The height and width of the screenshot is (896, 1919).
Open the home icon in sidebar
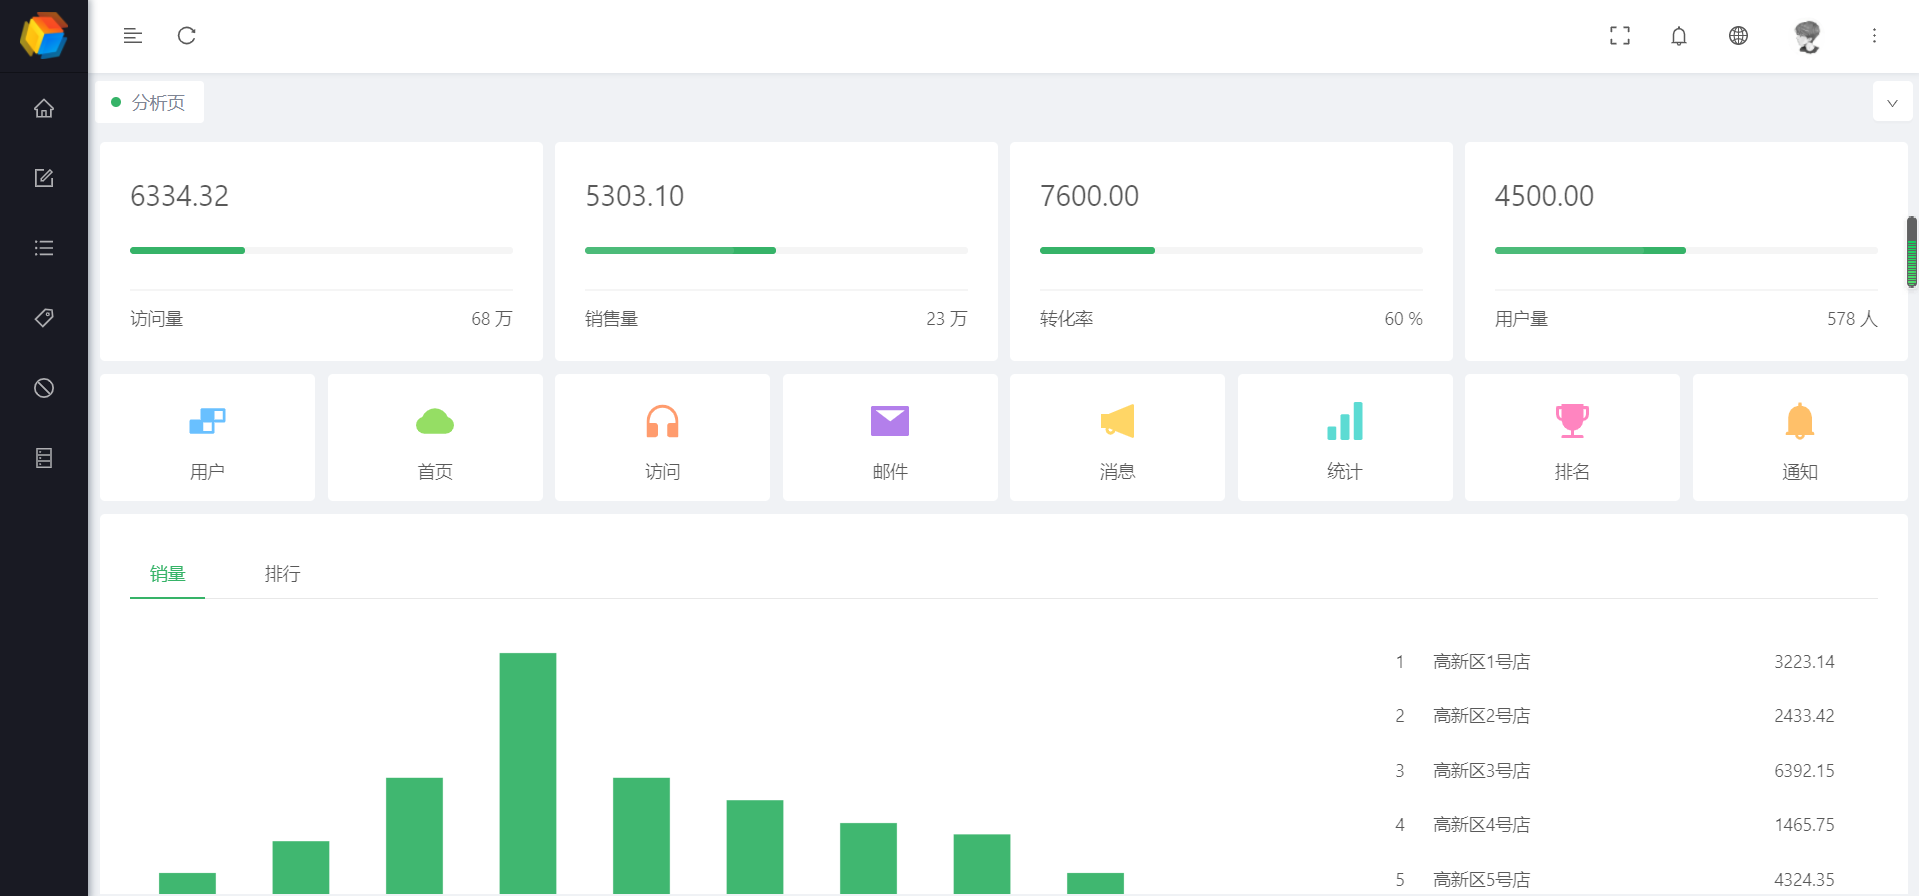(44, 108)
